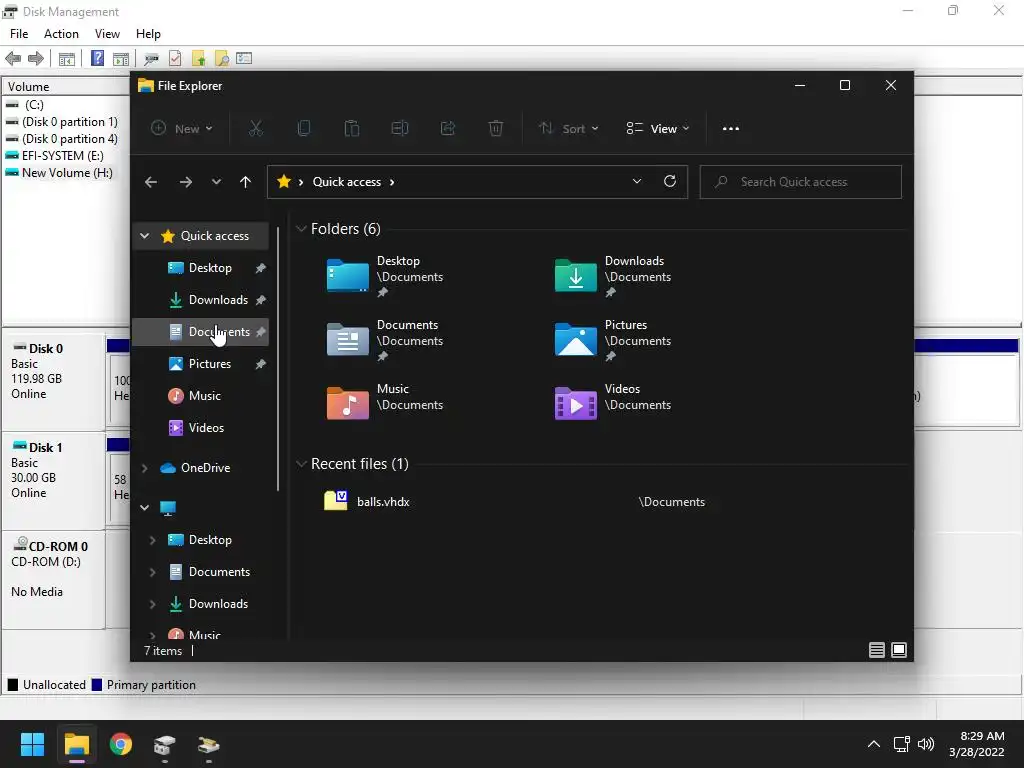Collapse the Folders (6) group
This screenshot has width=1024, height=768.
301,229
